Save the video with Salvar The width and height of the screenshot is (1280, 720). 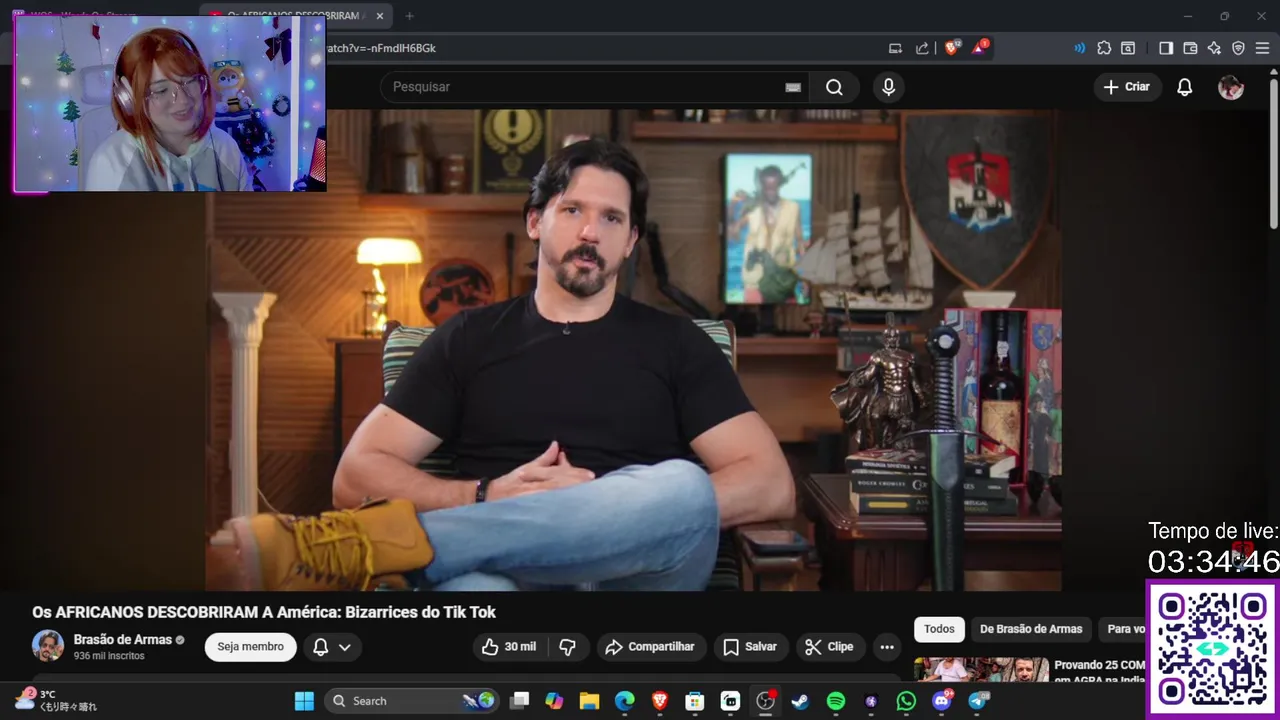click(x=750, y=647)
